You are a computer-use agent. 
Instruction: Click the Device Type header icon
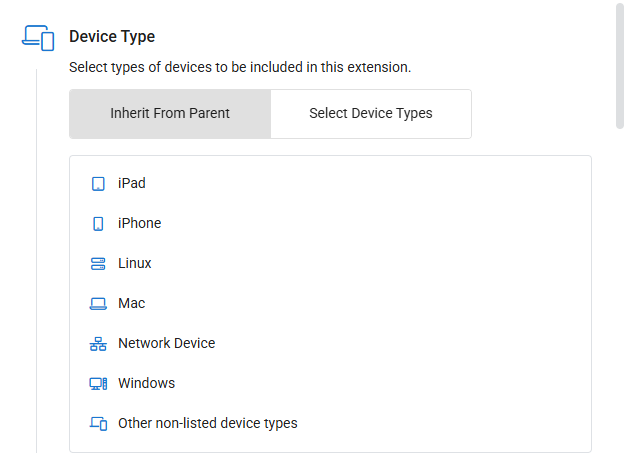coord(38,38)
